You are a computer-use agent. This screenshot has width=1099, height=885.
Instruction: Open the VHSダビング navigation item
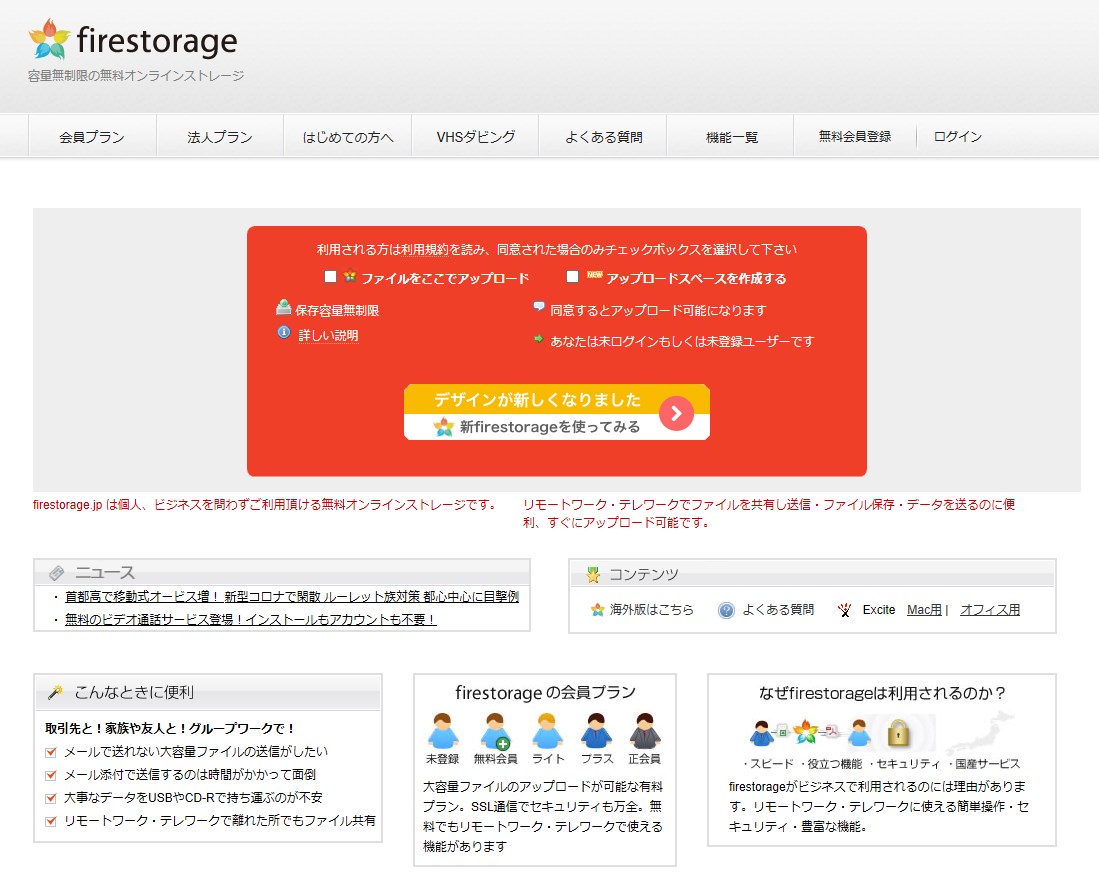click(476, 137)
